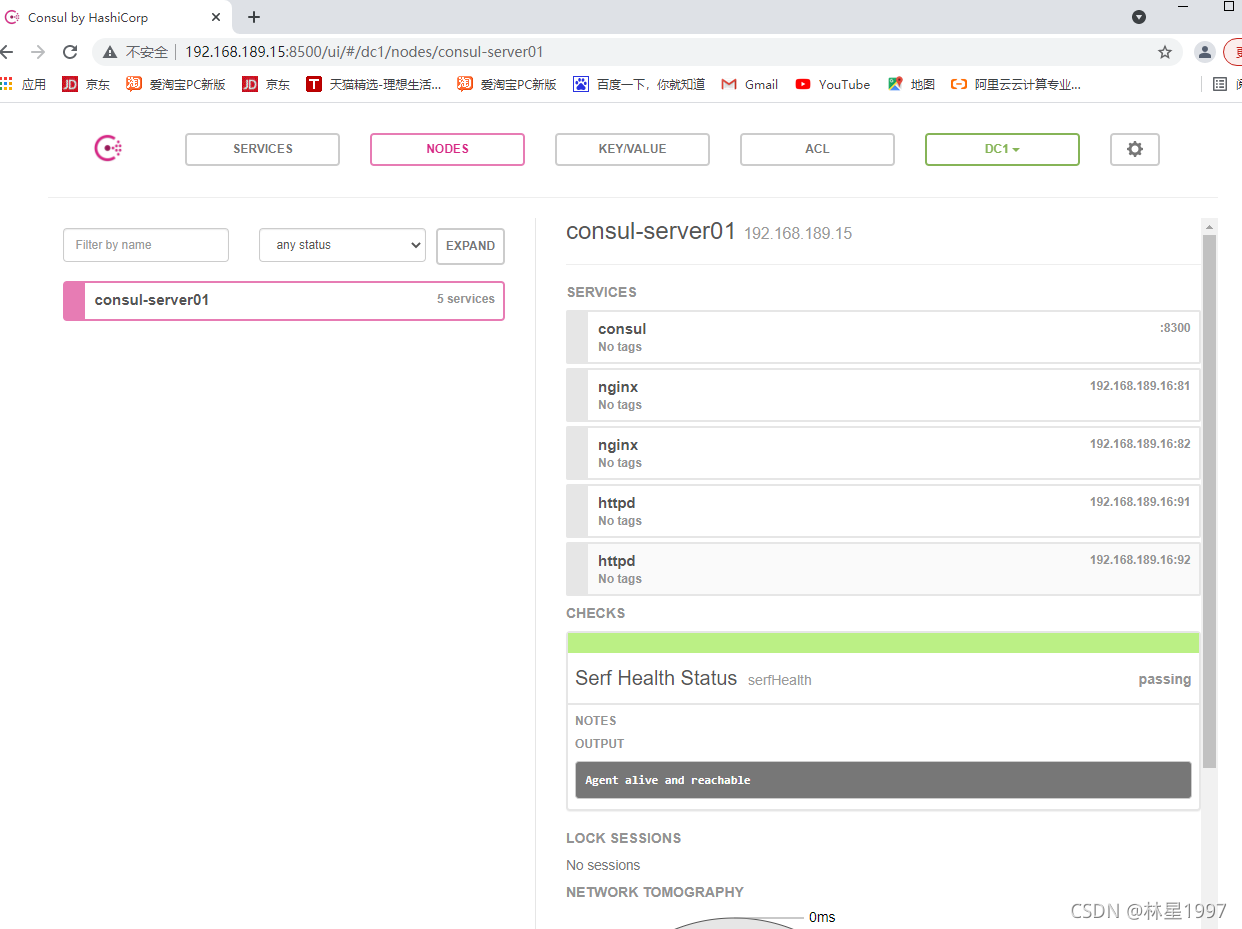
Task: Open the second JD 京东 bookmark
Action: (266, 85)
